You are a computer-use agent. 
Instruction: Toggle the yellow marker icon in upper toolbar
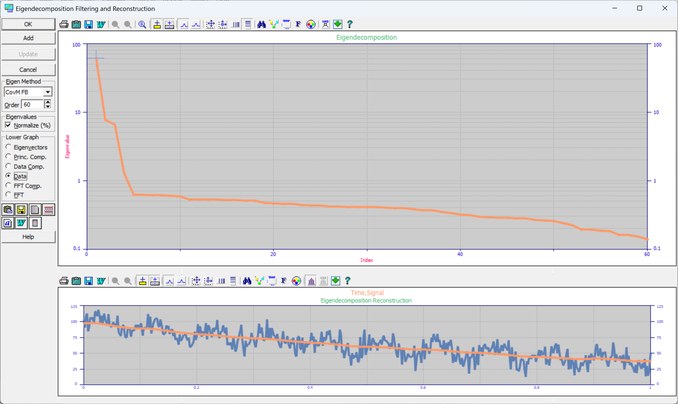coord(157,25)
